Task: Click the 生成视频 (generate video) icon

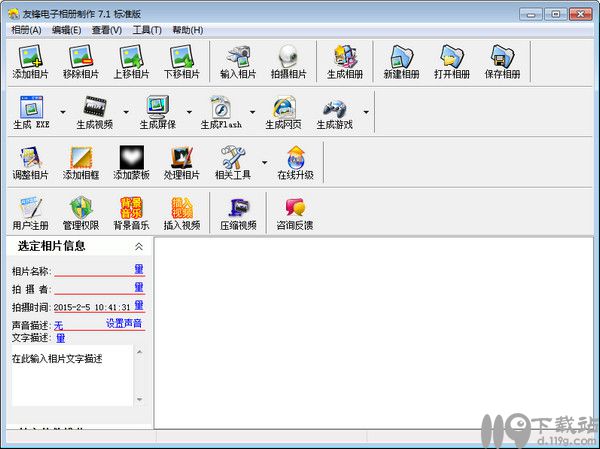Action: click(95, 107)
